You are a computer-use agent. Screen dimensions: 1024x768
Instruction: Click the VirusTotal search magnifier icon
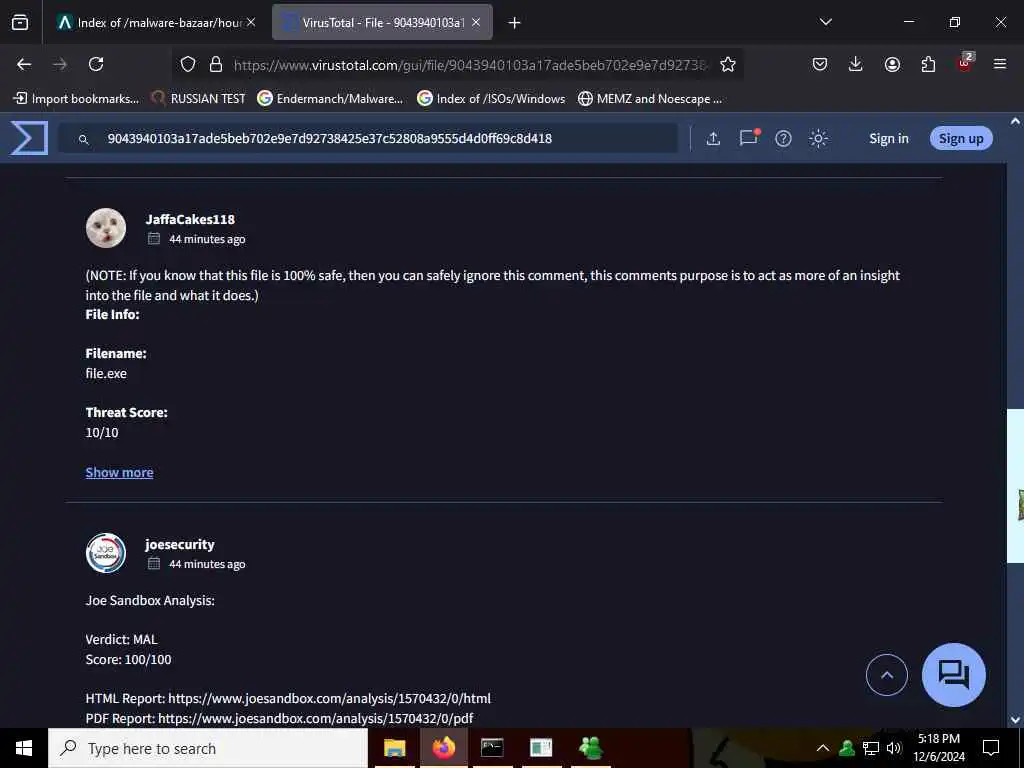[x=83, y=139]
